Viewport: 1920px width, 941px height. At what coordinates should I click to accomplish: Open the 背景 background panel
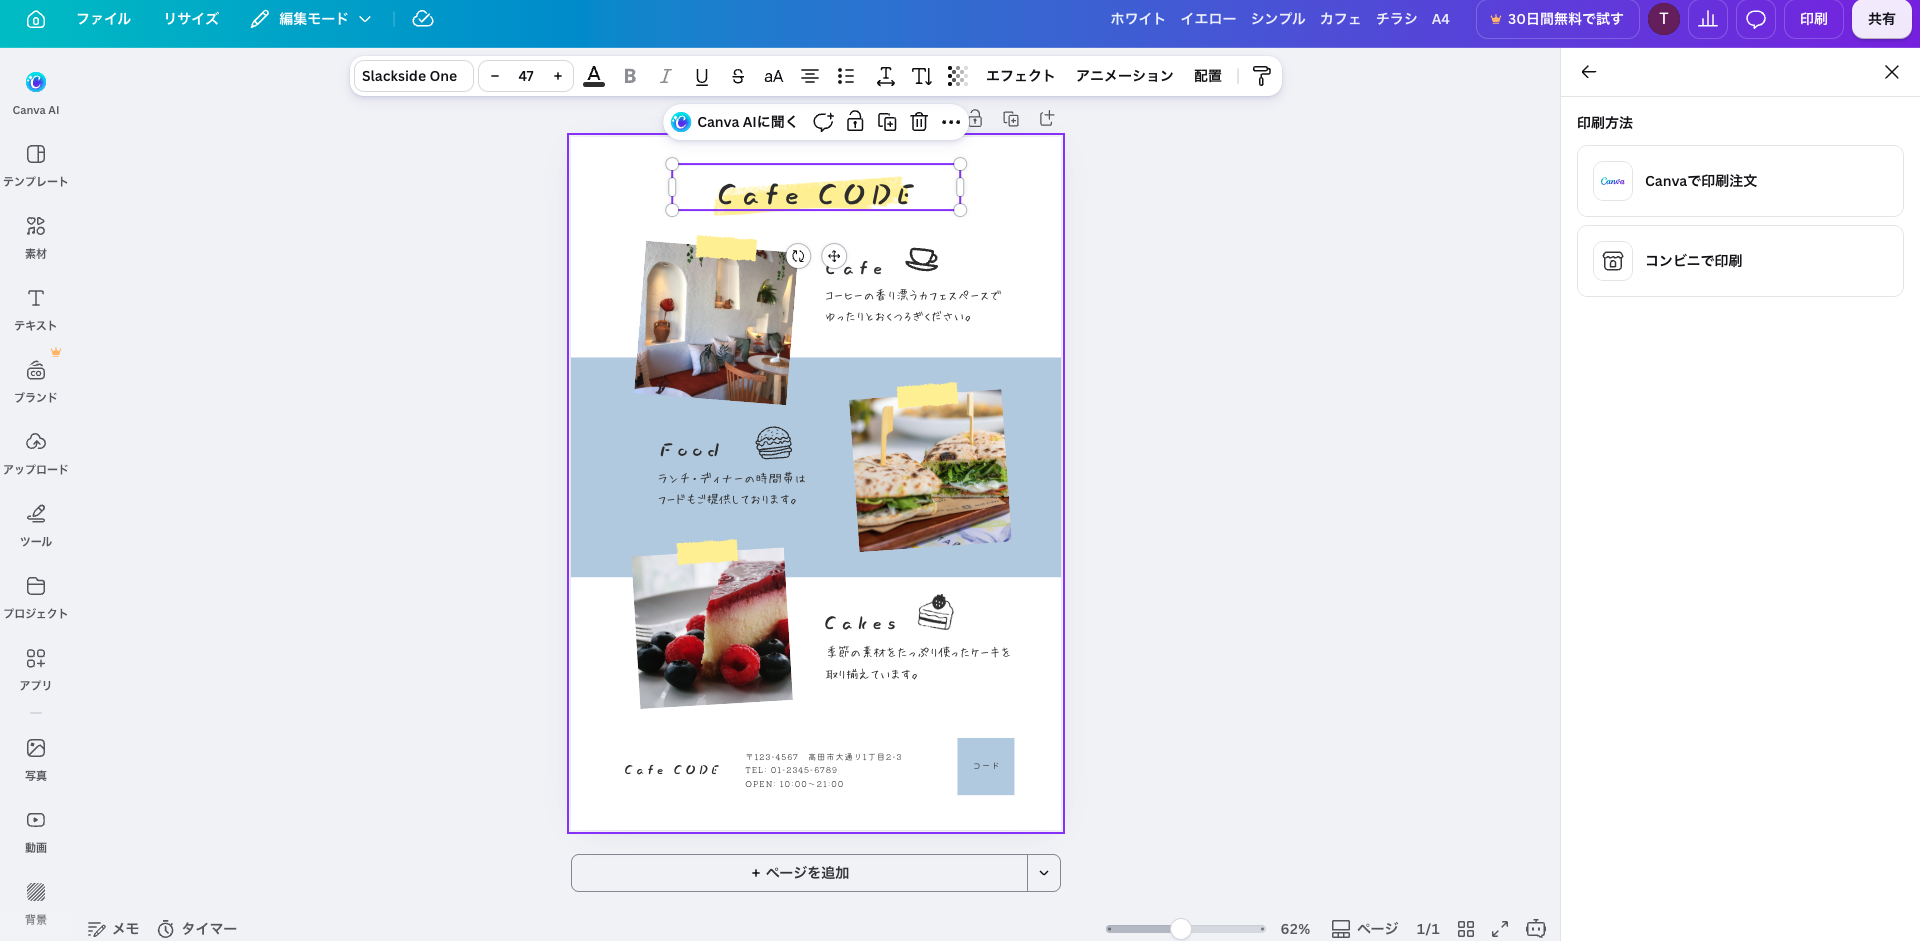pyautogui.click(x=36, y=903)
